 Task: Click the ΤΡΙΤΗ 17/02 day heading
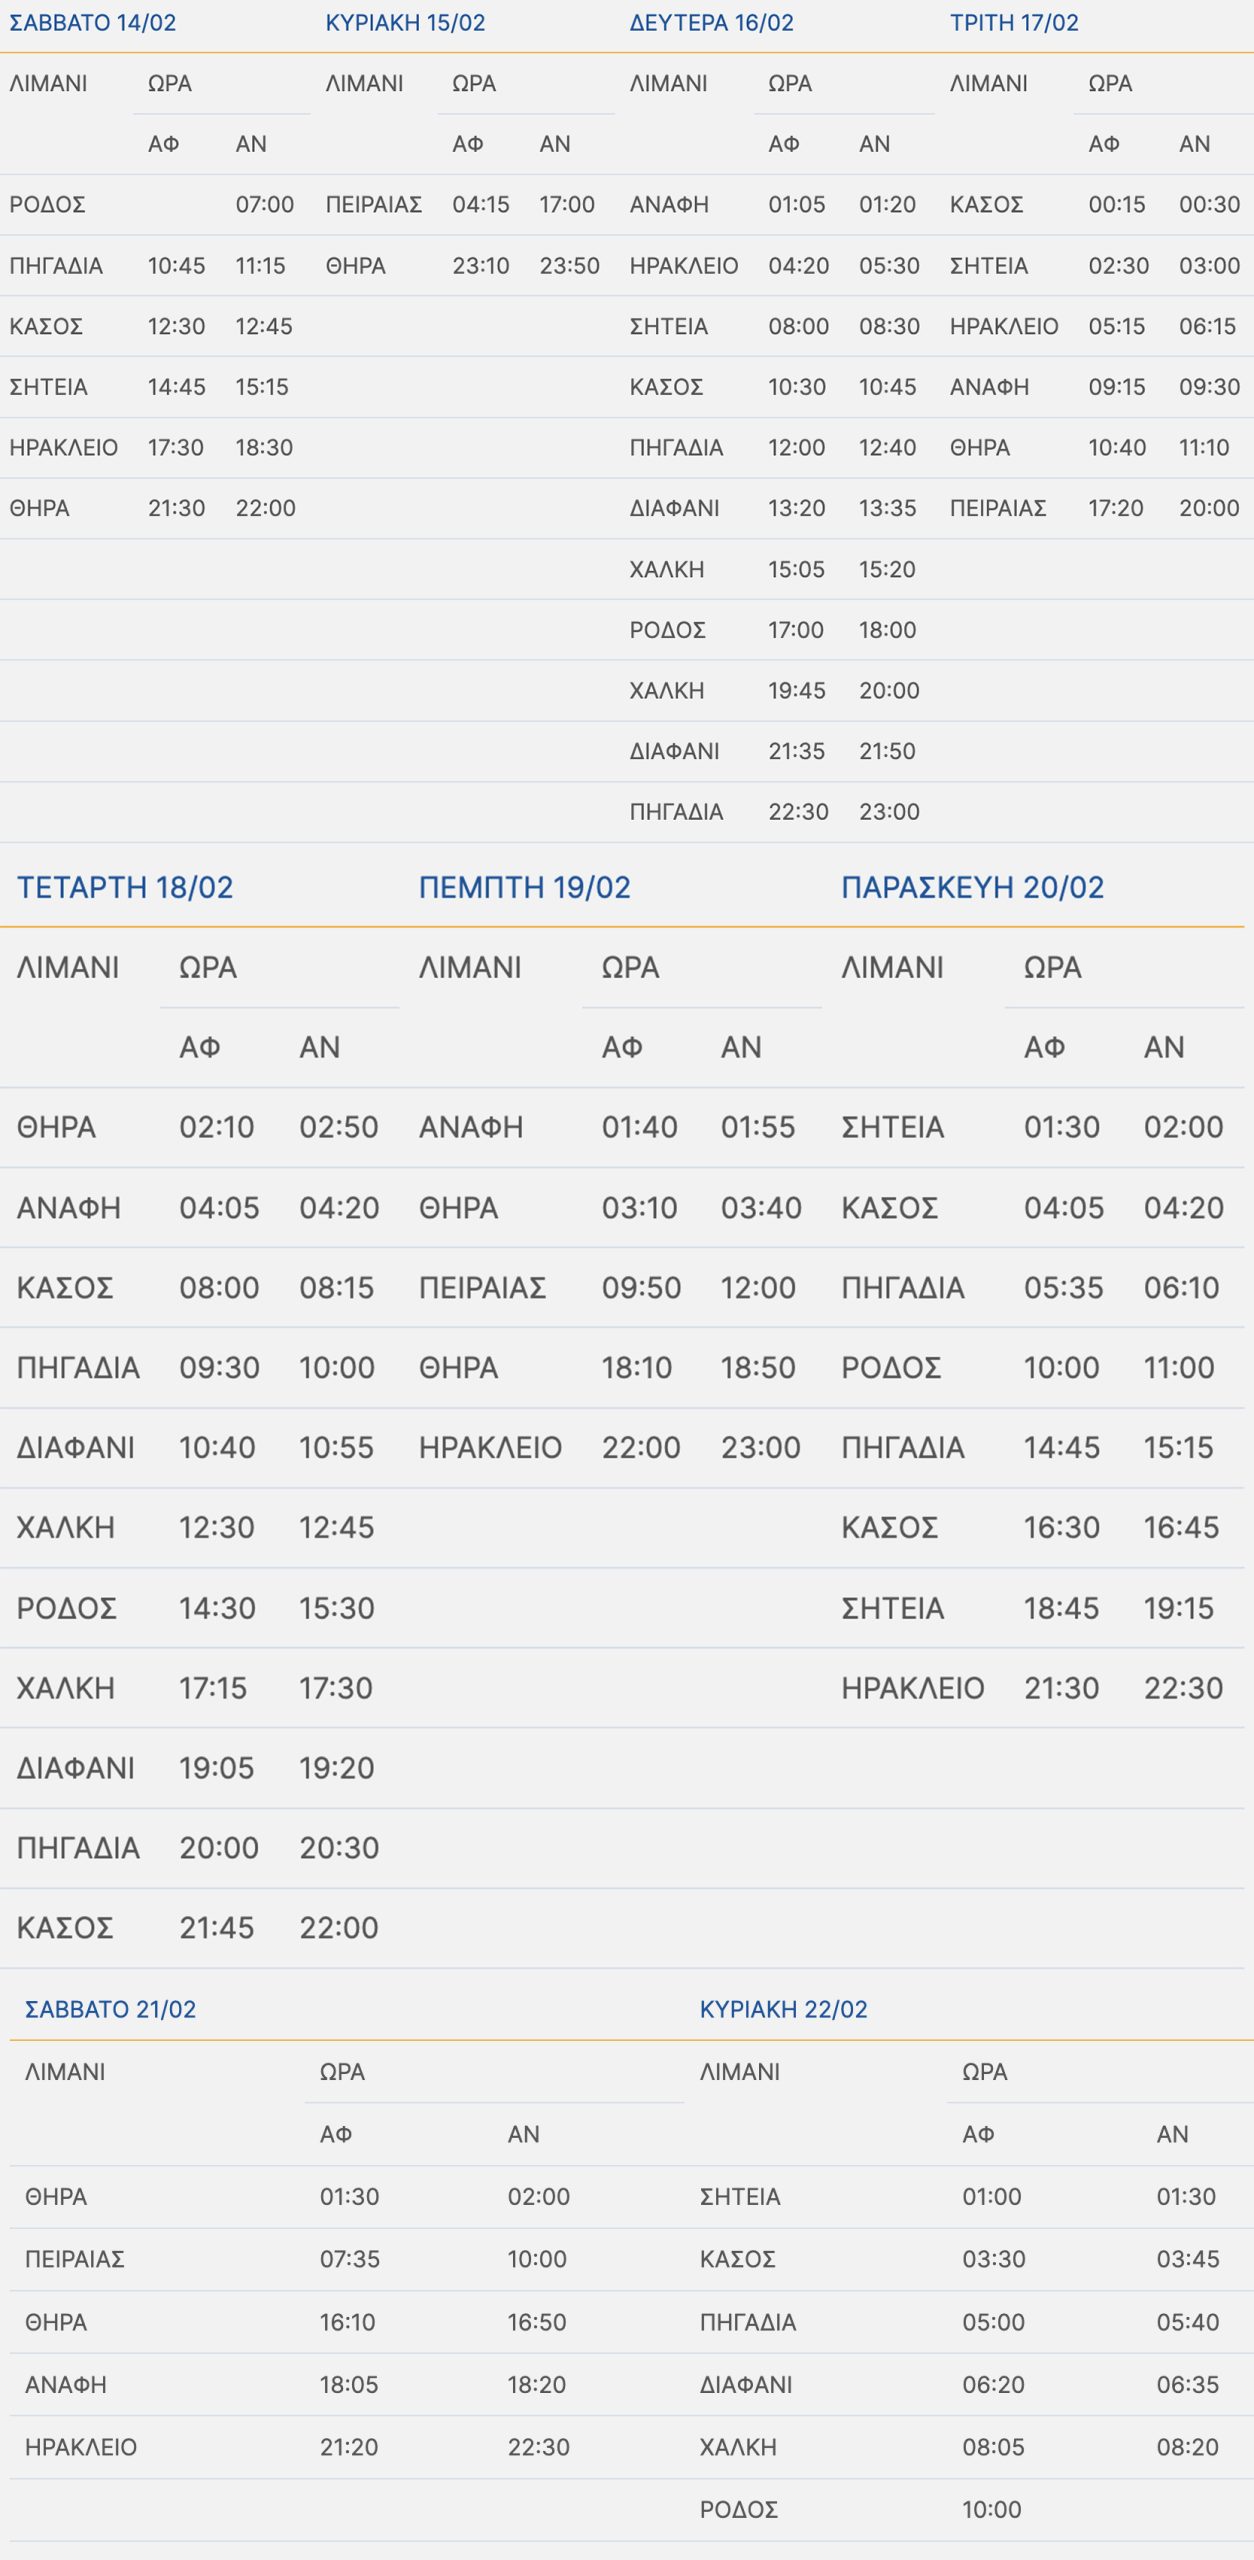pos(1014,23)
